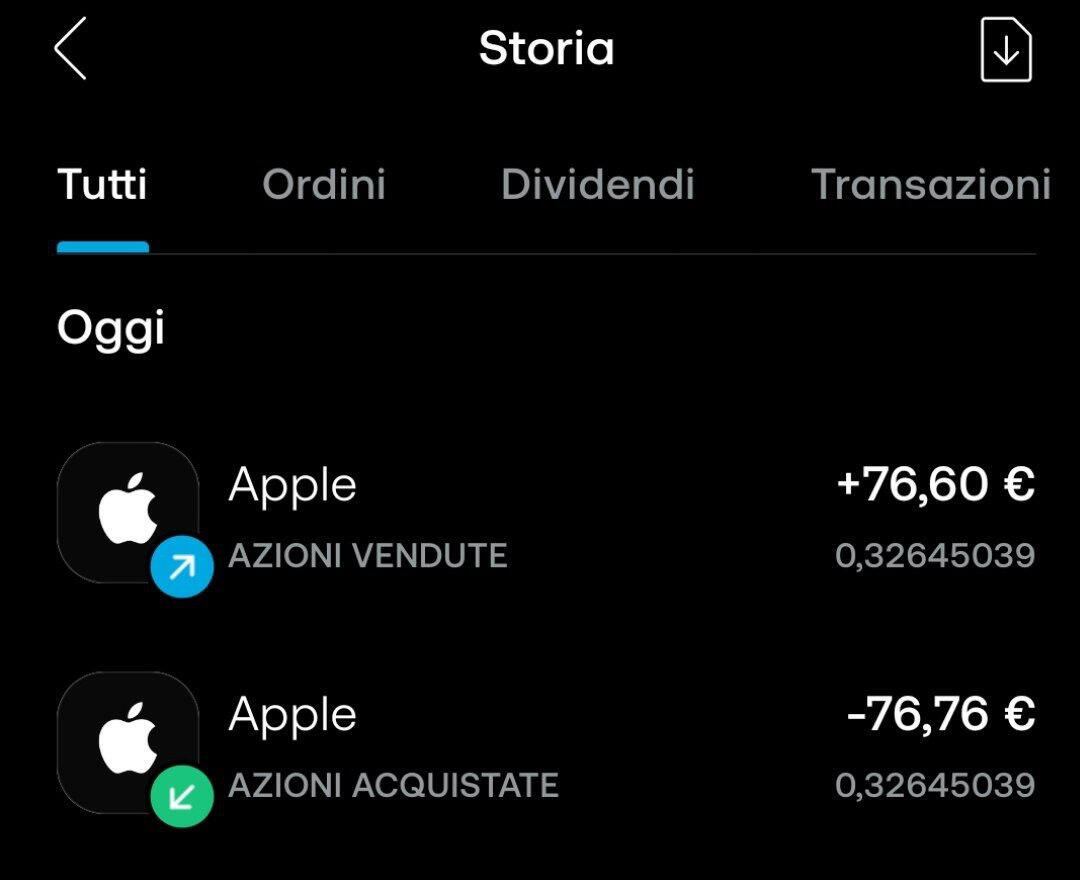Image resolution: width=1080 pixels, height=880 pixels.
Task: Tap the purchased share quantity 0,32645039
Action: (x=935, y=786)
